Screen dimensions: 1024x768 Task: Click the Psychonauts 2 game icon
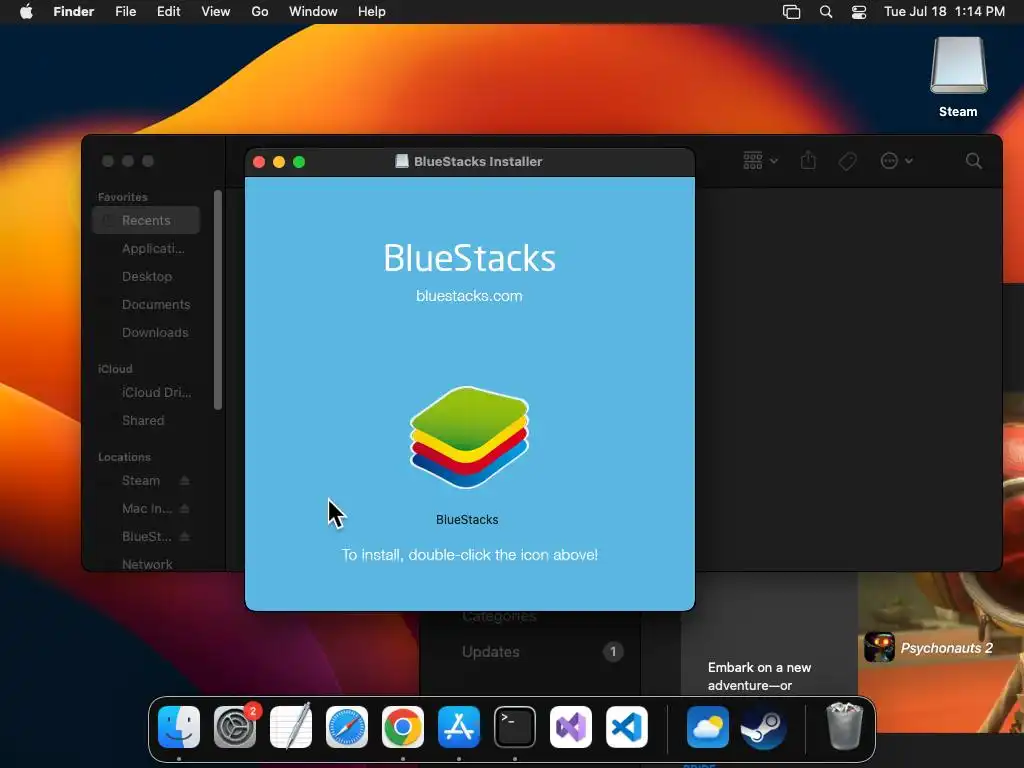pos(880,647)
